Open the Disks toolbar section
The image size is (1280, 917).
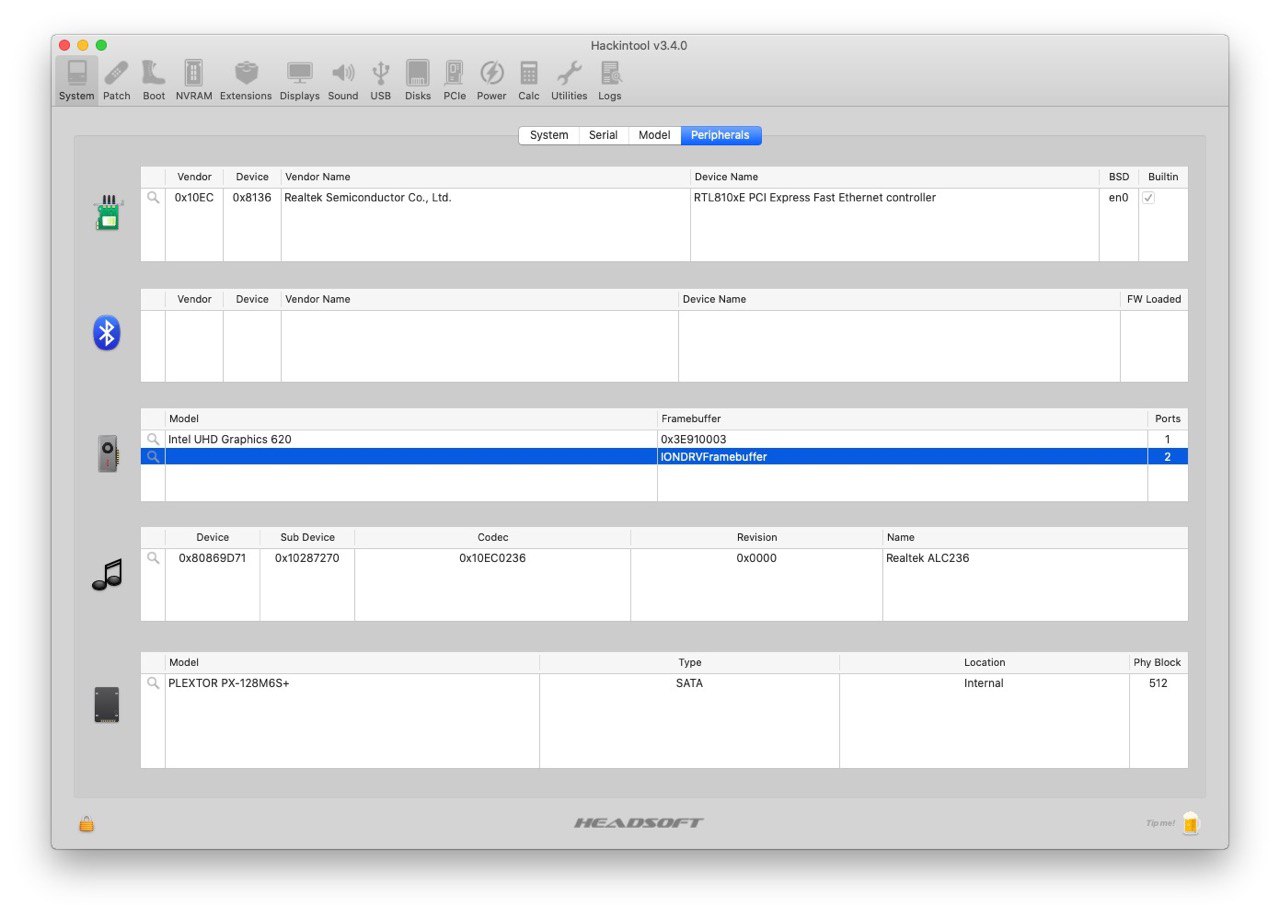418,81
